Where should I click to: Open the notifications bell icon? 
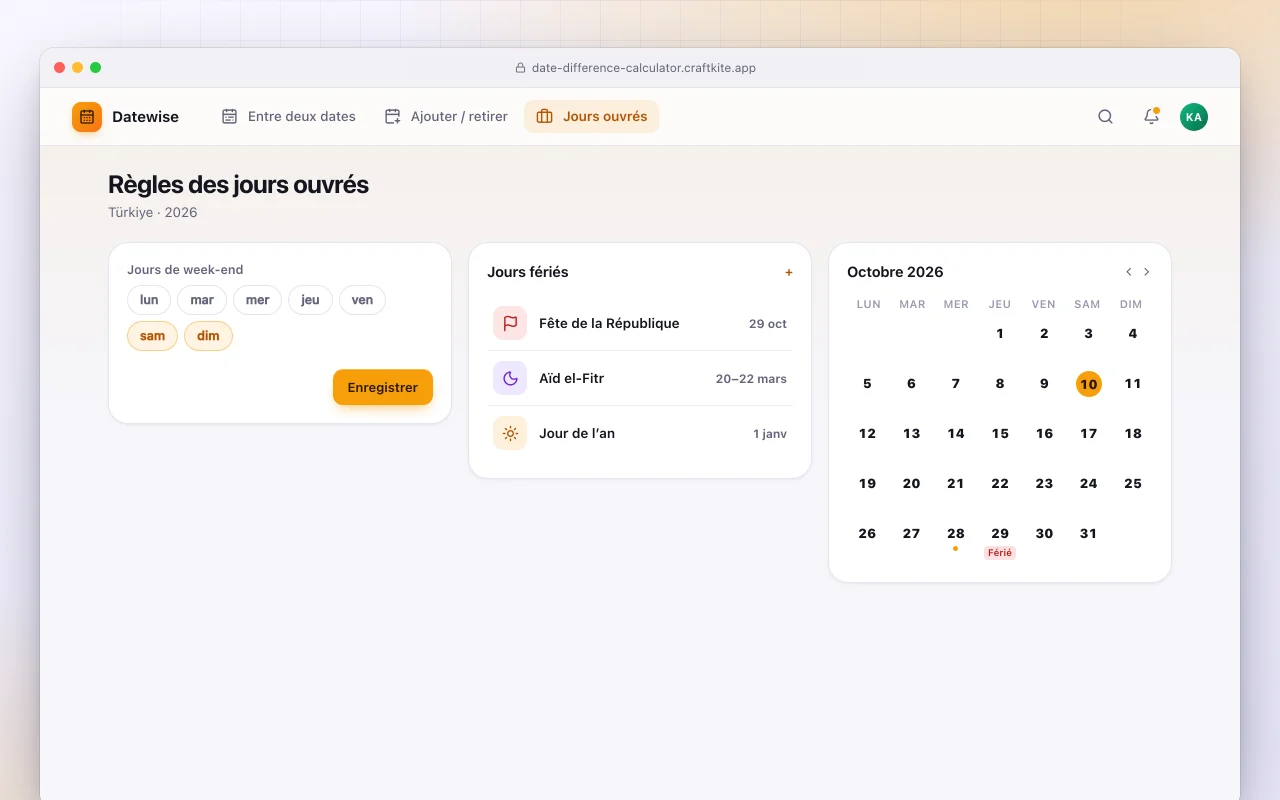click(1151, 117)
